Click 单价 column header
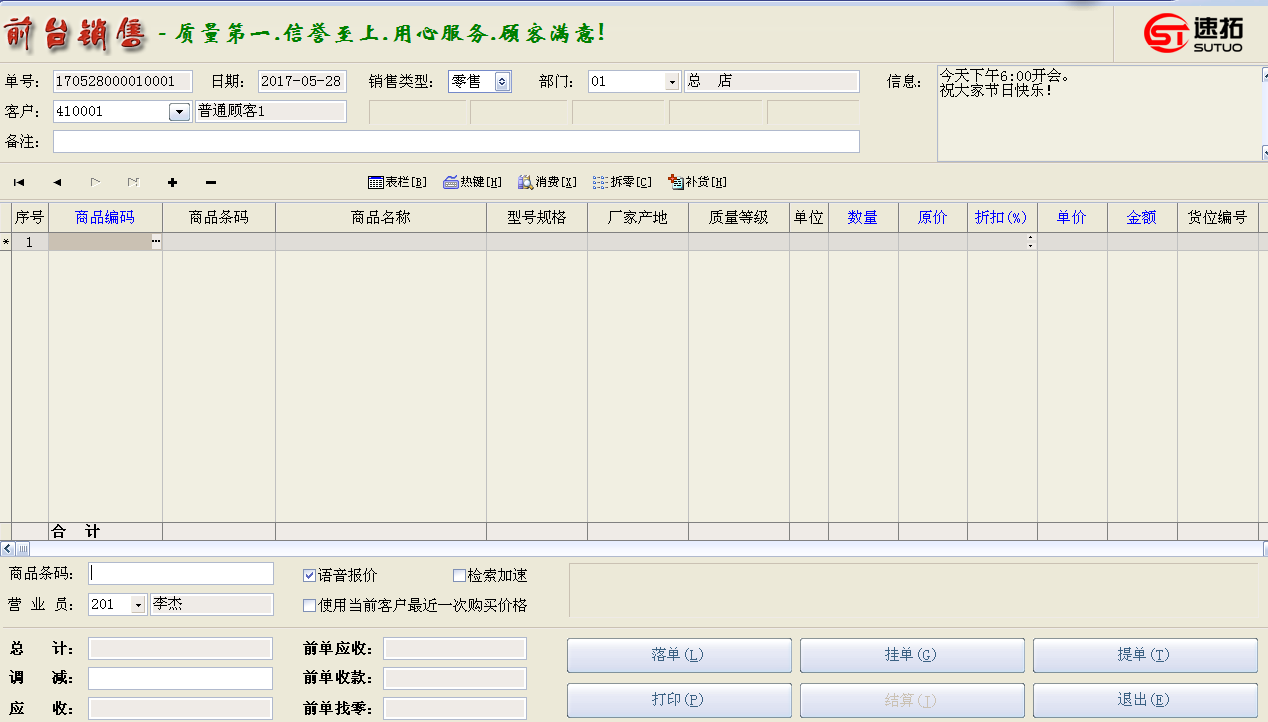Image resolution: width=1268 pixels, height=722 pixels. pos(1072,217)
